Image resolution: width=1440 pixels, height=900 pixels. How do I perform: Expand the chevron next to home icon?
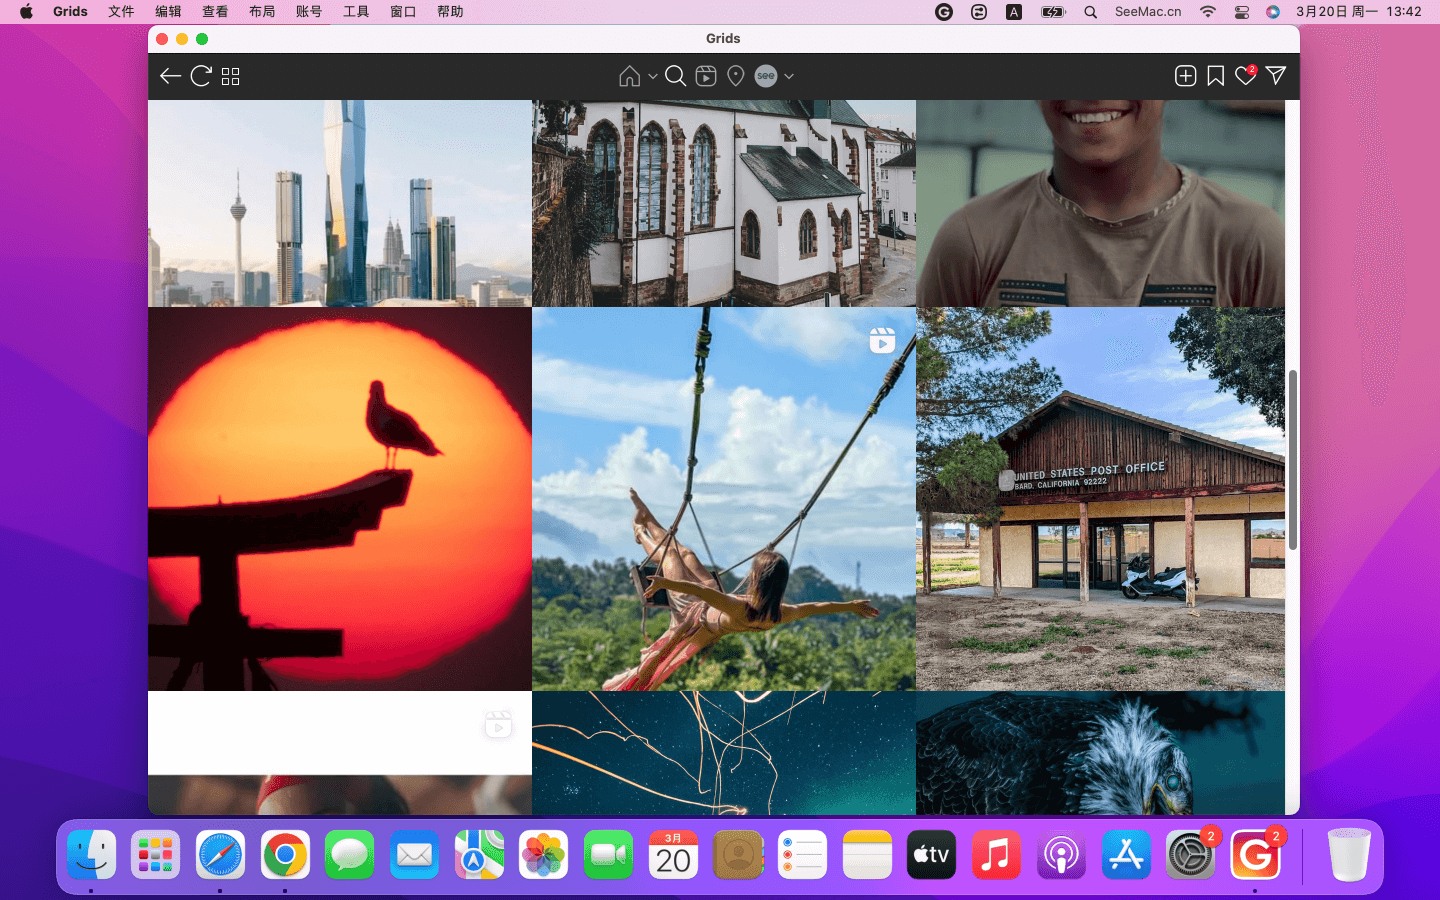click(653, 76)
